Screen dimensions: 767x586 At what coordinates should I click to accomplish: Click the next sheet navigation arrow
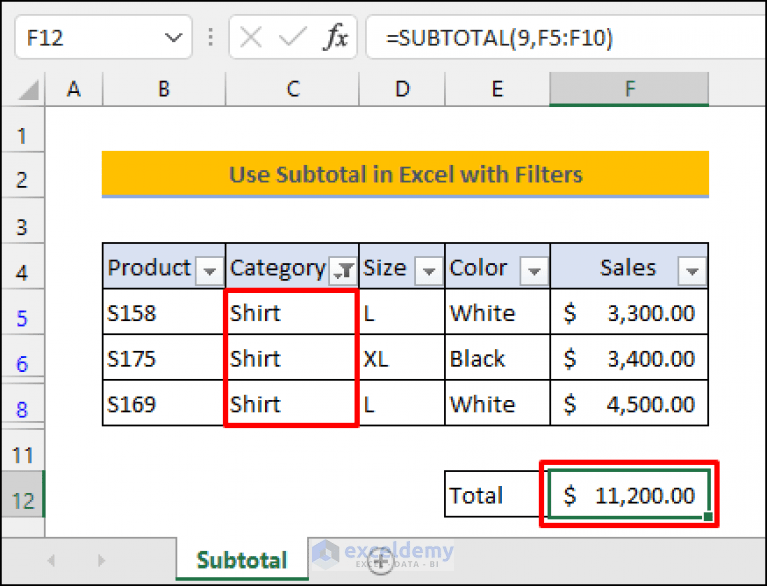101,560
